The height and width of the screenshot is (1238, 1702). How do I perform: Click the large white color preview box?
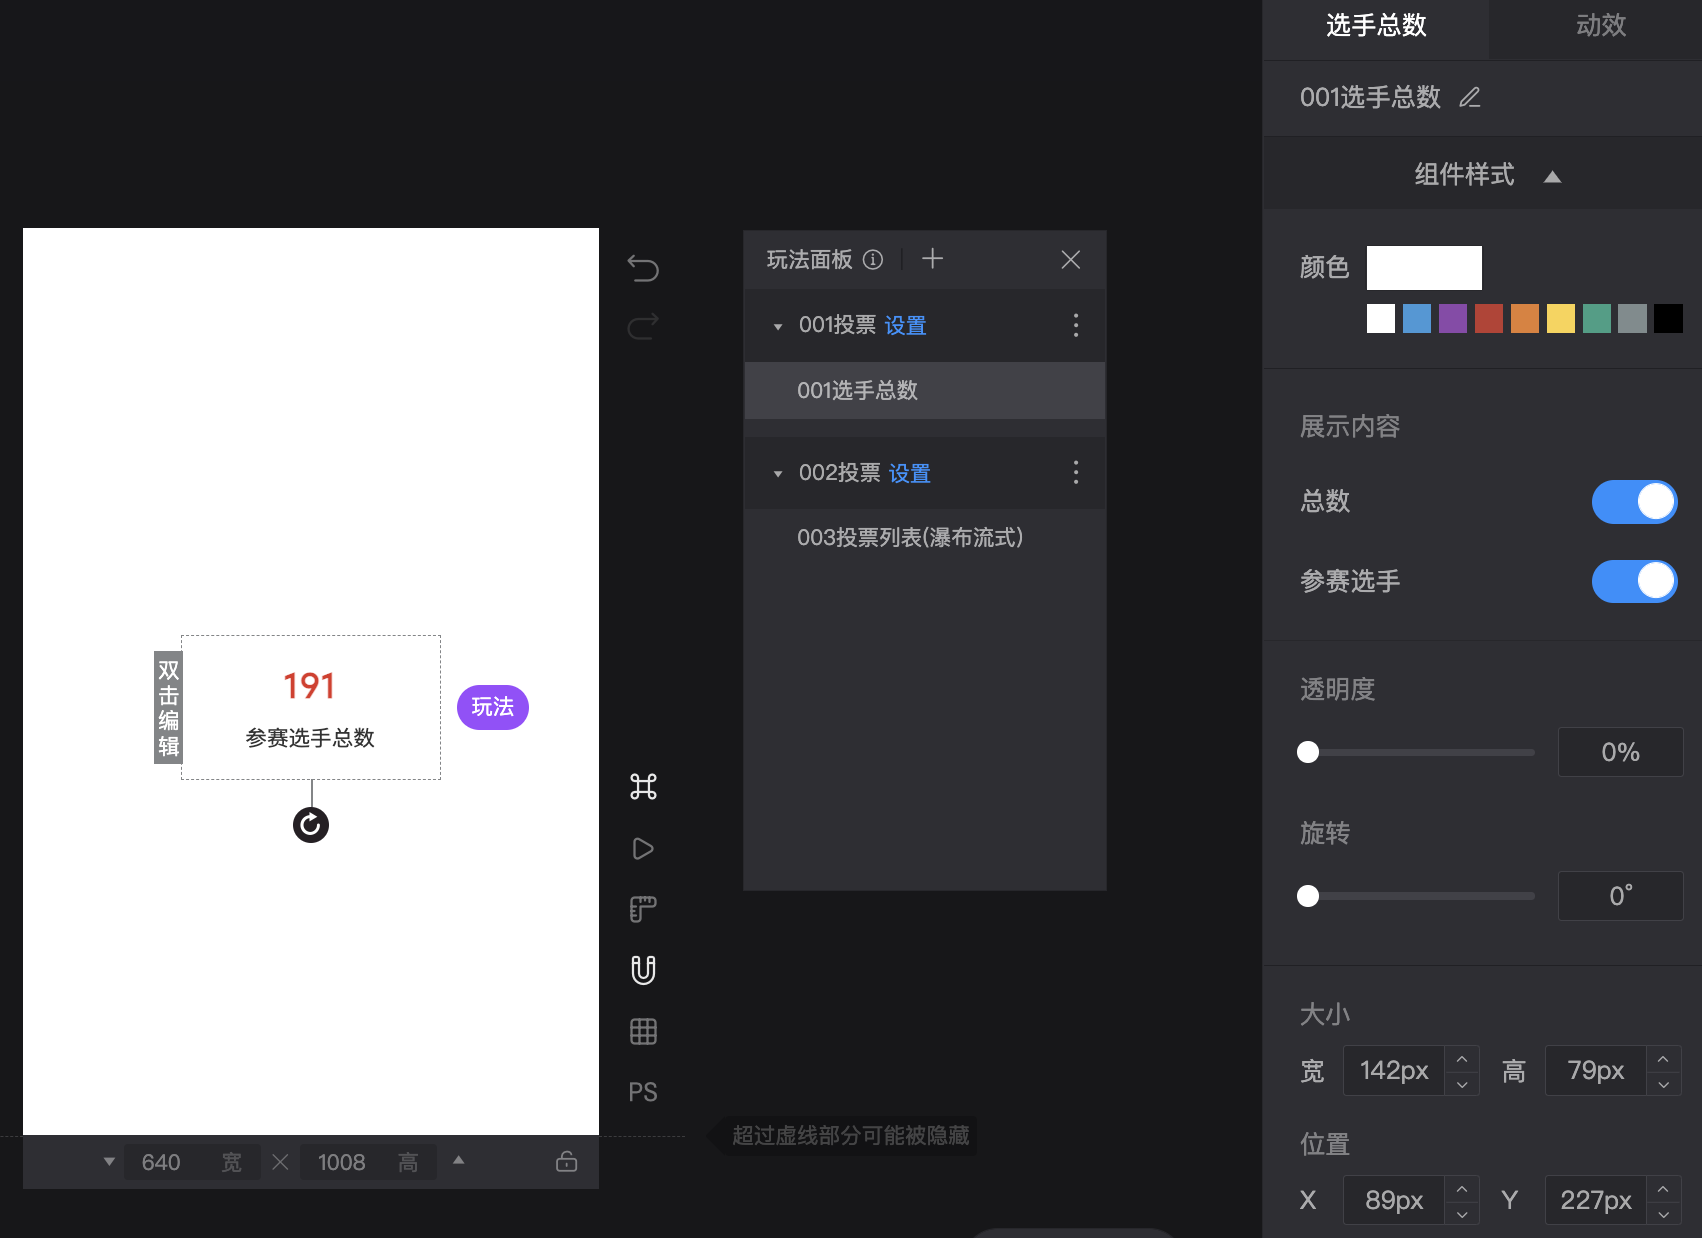(x=1424, y=268)
